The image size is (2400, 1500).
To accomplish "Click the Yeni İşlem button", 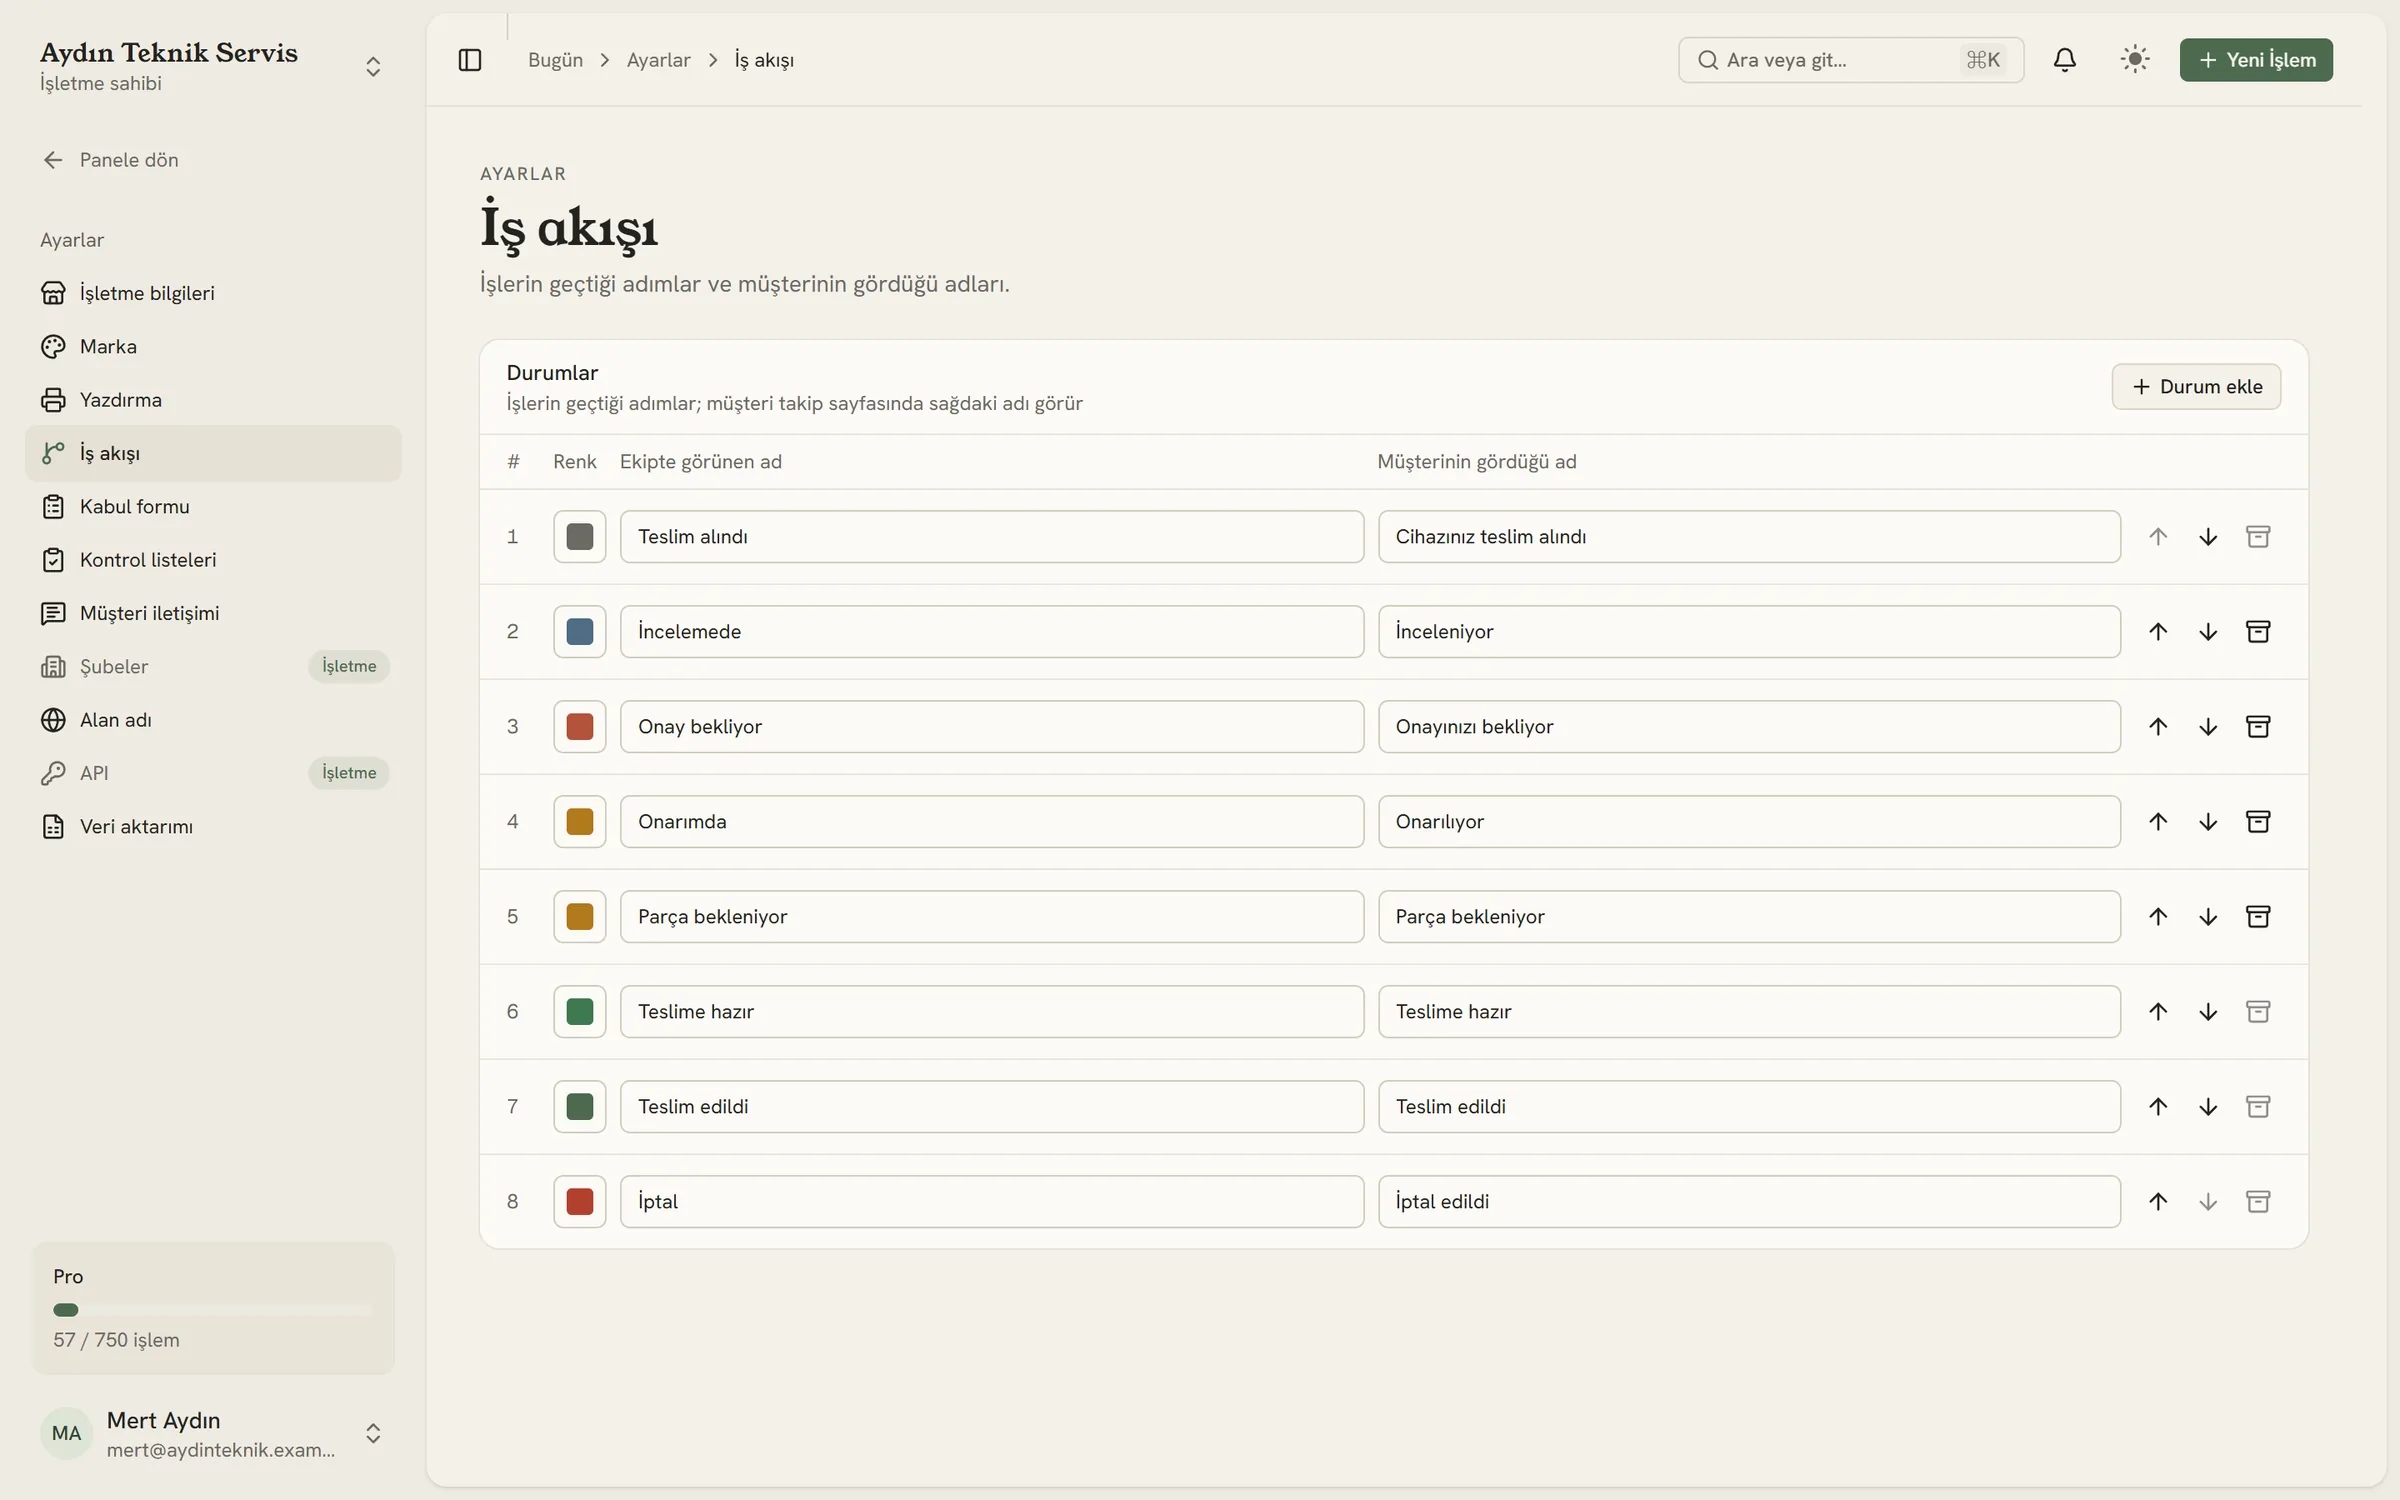I will 2255,60.
